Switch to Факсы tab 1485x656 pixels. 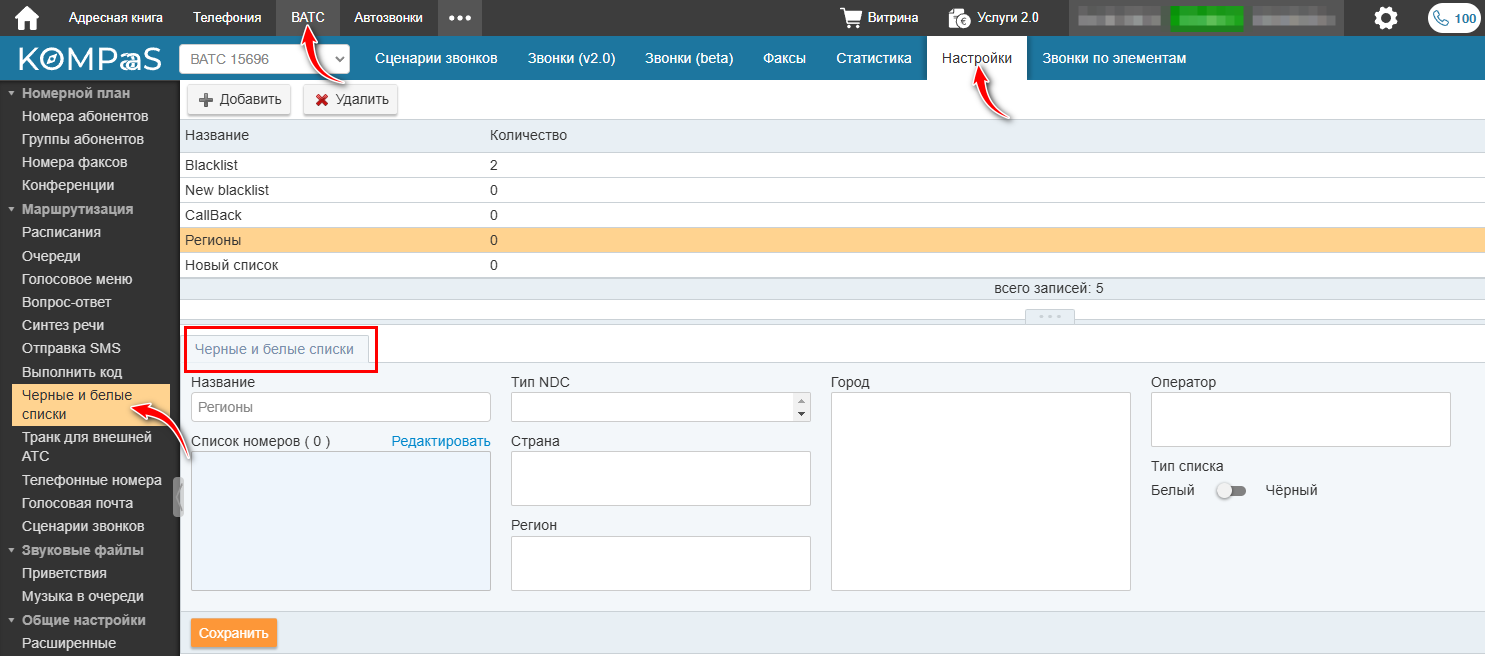click(784, 58)
